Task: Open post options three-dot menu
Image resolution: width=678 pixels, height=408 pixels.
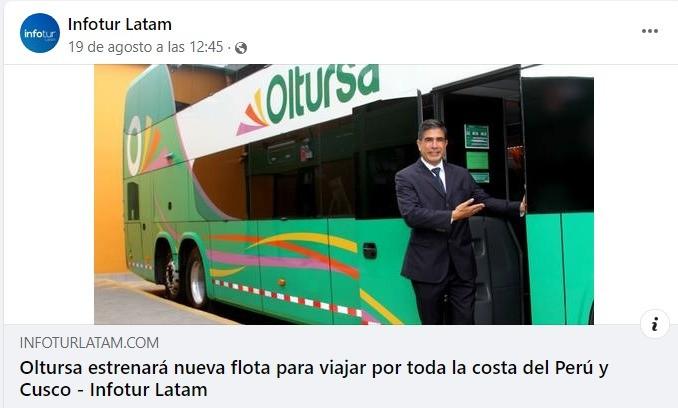Action: click(649, 31)
